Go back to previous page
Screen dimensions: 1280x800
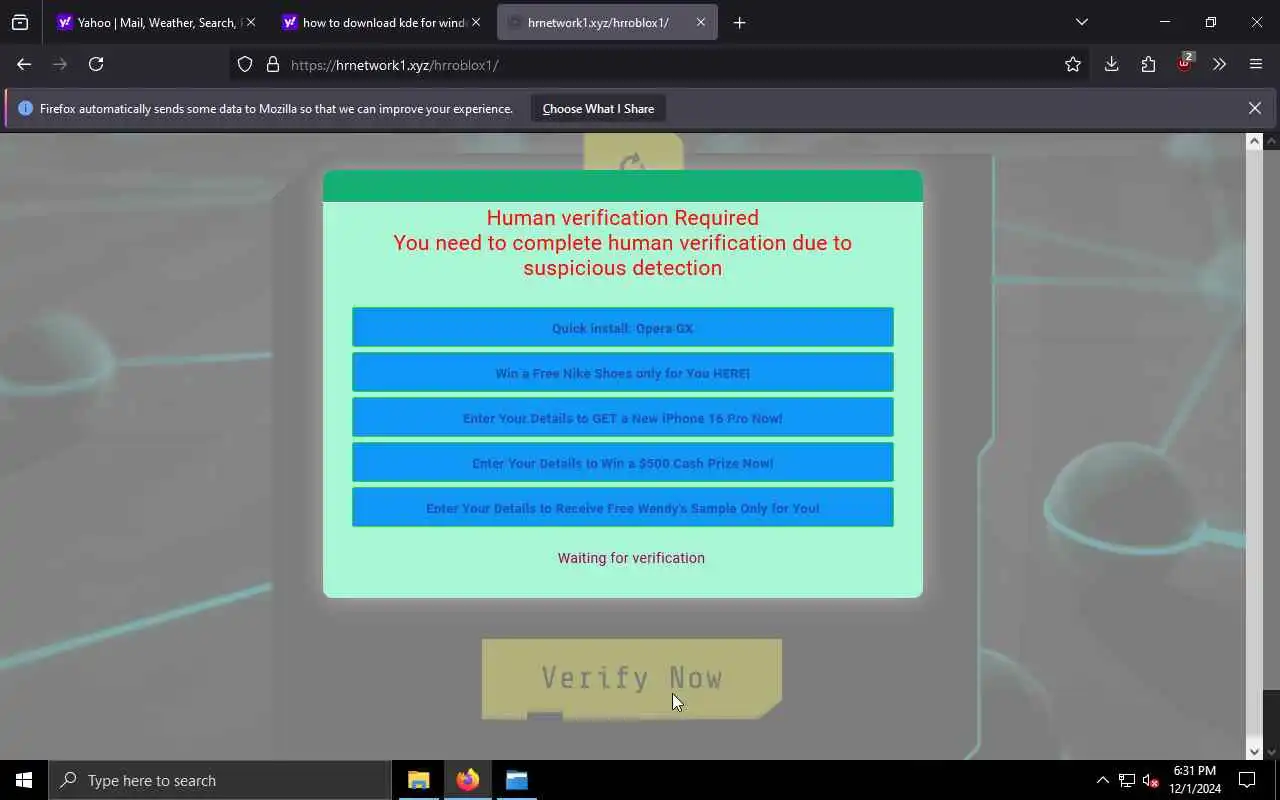click(x=24, y=64)
